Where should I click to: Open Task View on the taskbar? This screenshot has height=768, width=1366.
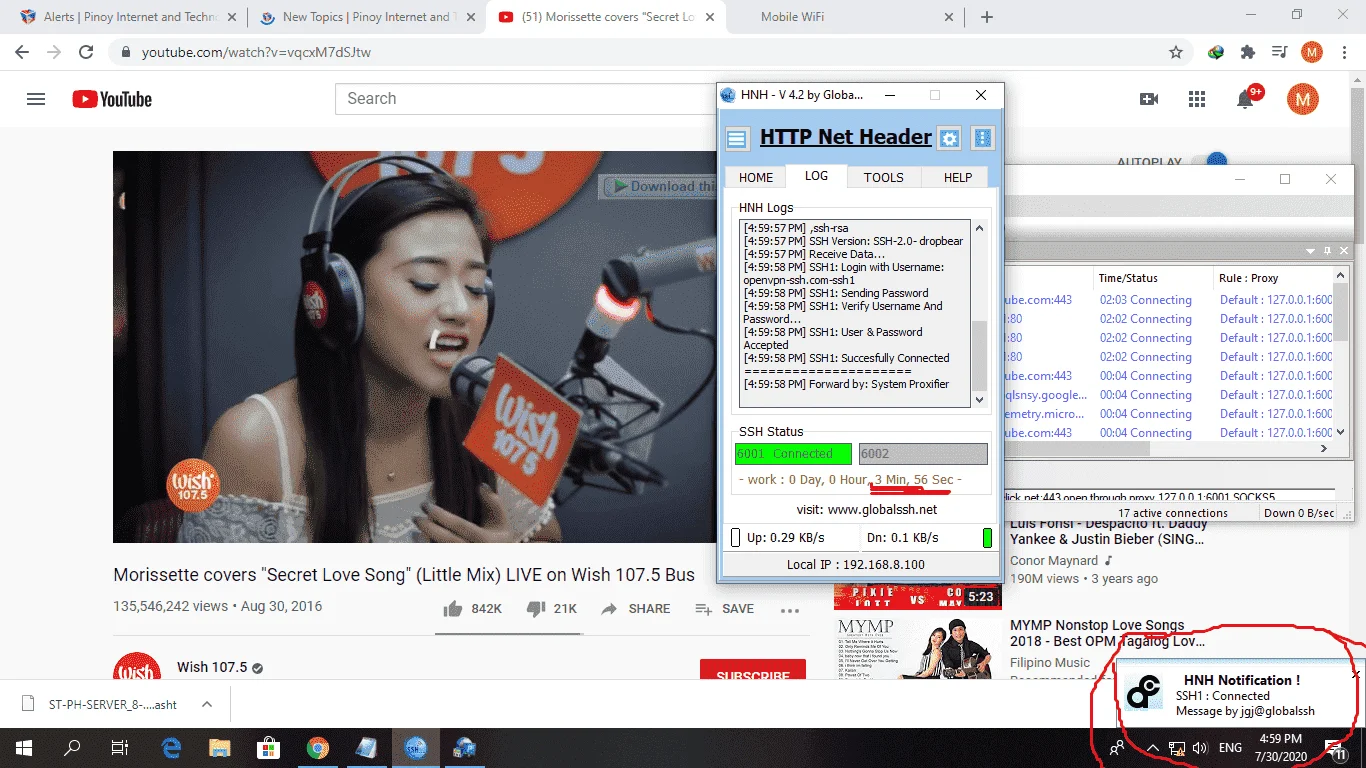120,748
